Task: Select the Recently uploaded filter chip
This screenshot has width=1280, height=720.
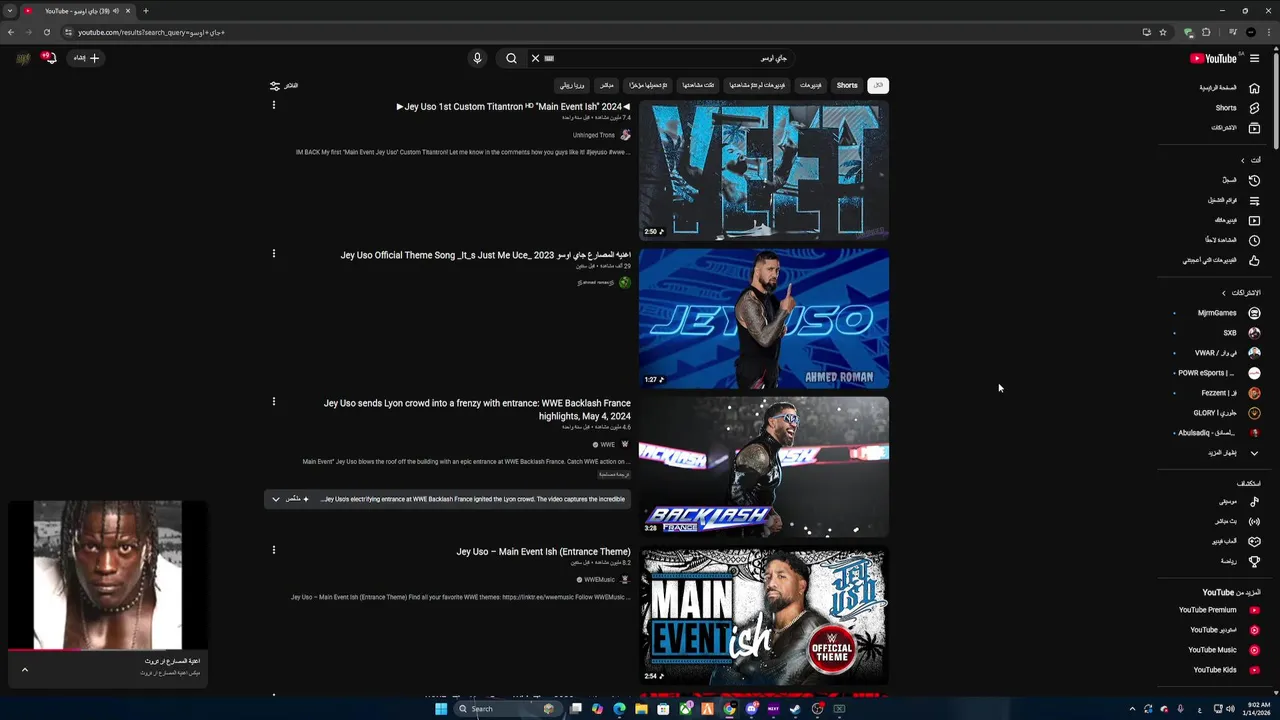Action: click(648, 85)
